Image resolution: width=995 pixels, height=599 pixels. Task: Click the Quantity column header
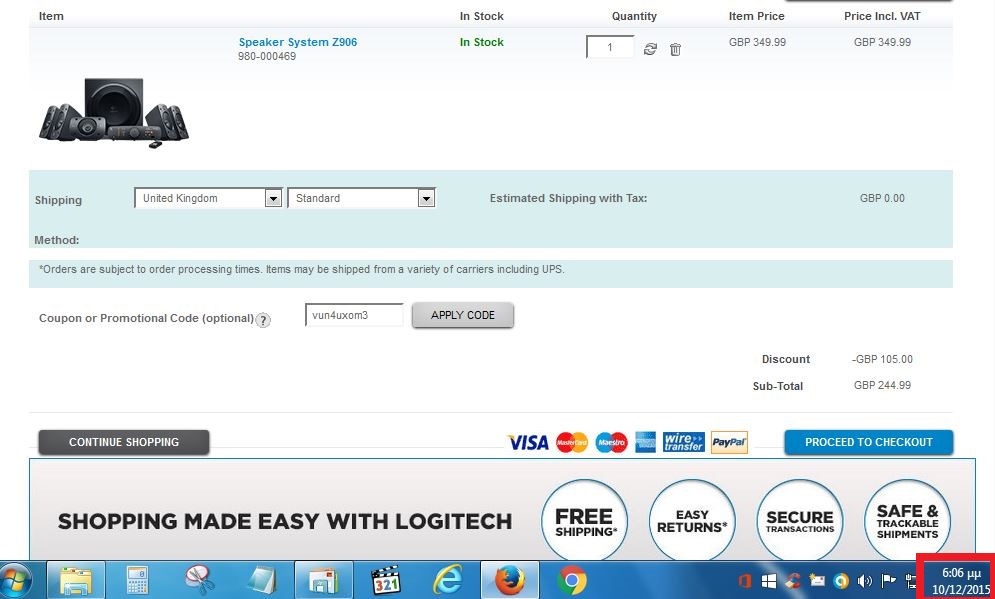tap(634, 16)
